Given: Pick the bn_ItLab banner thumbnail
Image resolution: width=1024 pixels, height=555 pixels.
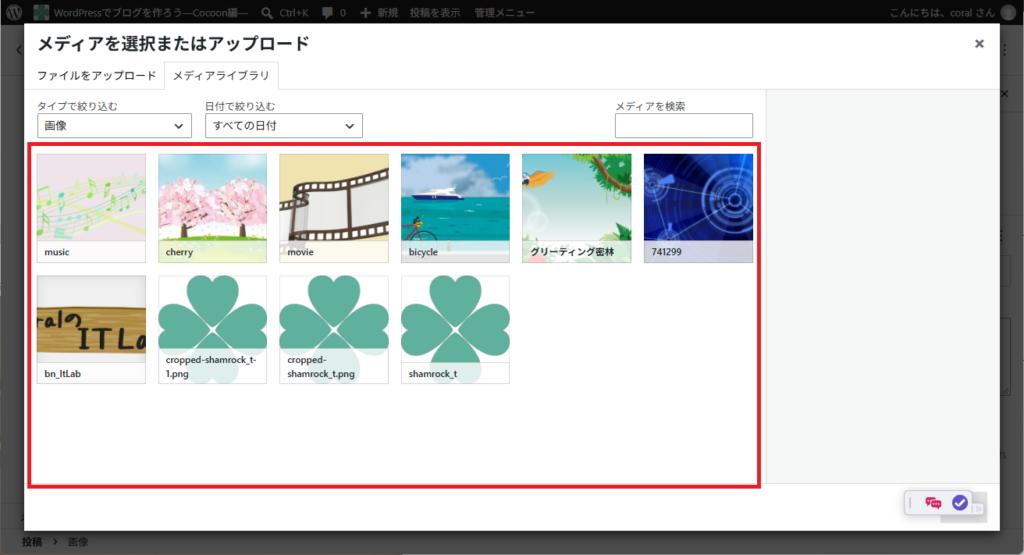Looking at the screenshot, I should (91, 329).
